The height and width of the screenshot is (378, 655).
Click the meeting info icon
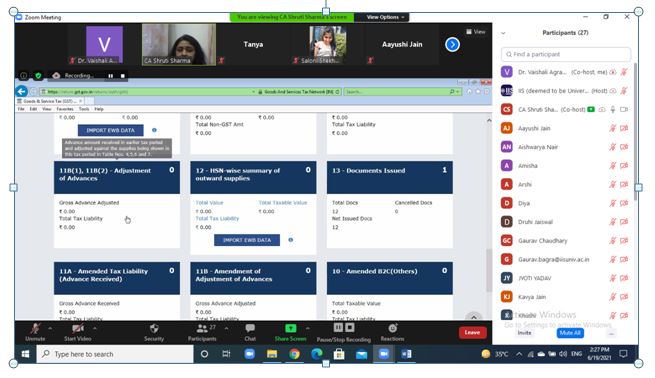tap(24, 76)
